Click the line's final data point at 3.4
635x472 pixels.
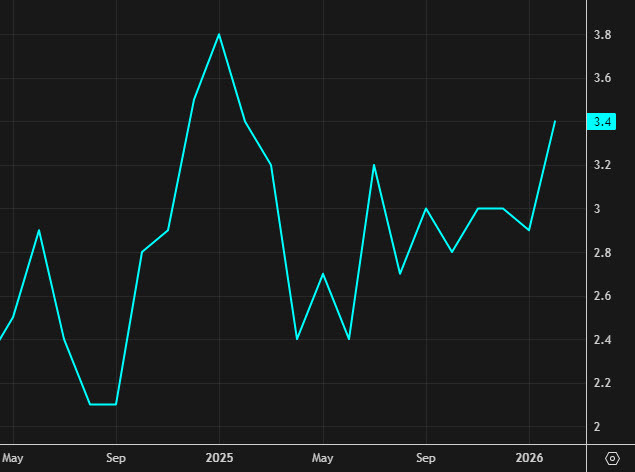point(555,121)
